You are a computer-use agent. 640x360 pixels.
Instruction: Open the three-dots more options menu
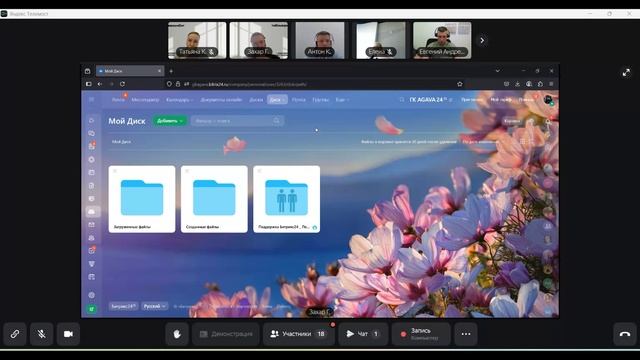[466, 334]
